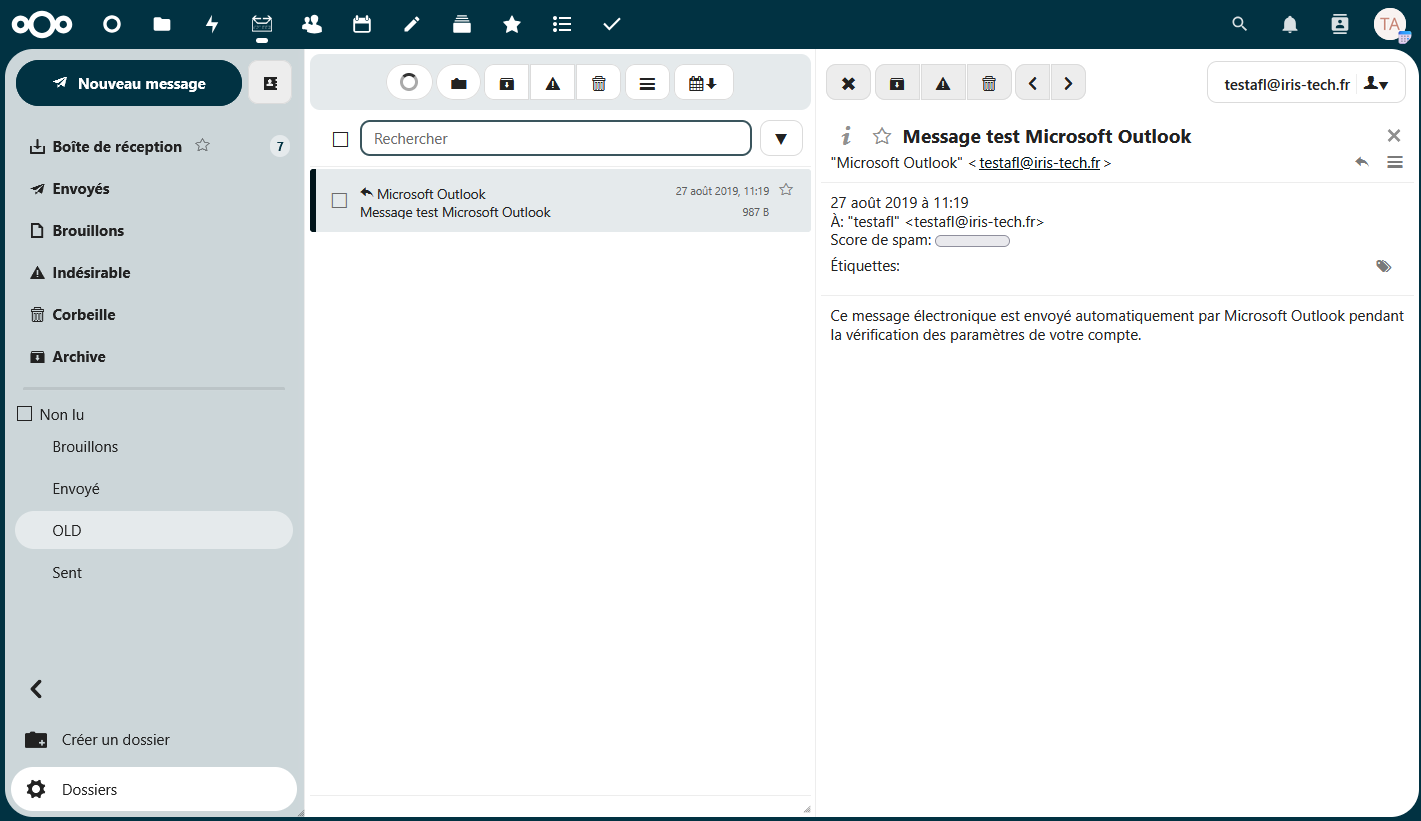Select the Envoyé subfolder
Viewport: 1421px width, 821px height.
pyautogui.click(x=154, y=488)
